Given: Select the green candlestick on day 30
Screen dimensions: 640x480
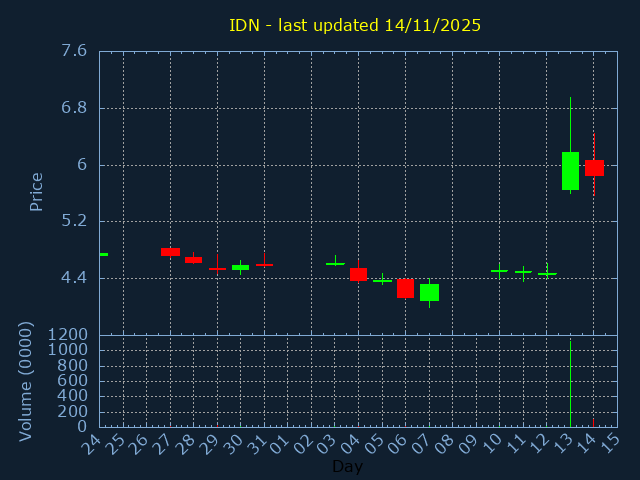Looking at the screenshot, I should coord(240,267).
